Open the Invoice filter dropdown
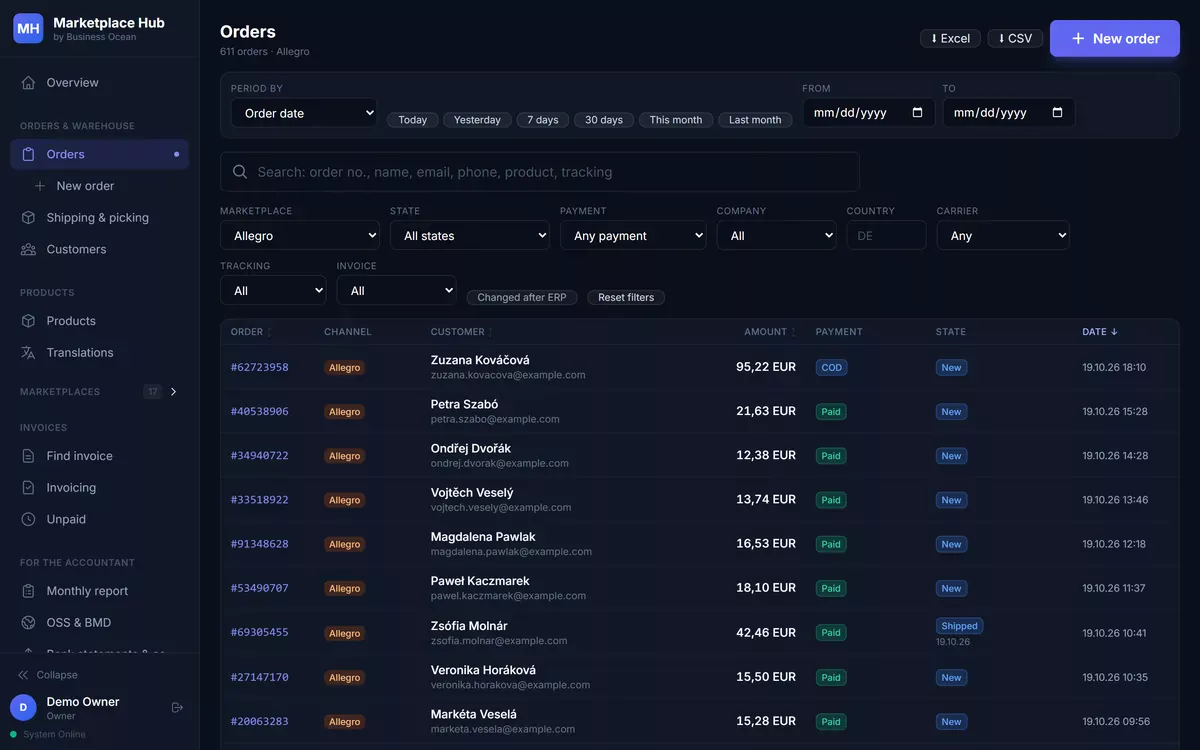Screen dimensions: 1200x750 (397, 291)
